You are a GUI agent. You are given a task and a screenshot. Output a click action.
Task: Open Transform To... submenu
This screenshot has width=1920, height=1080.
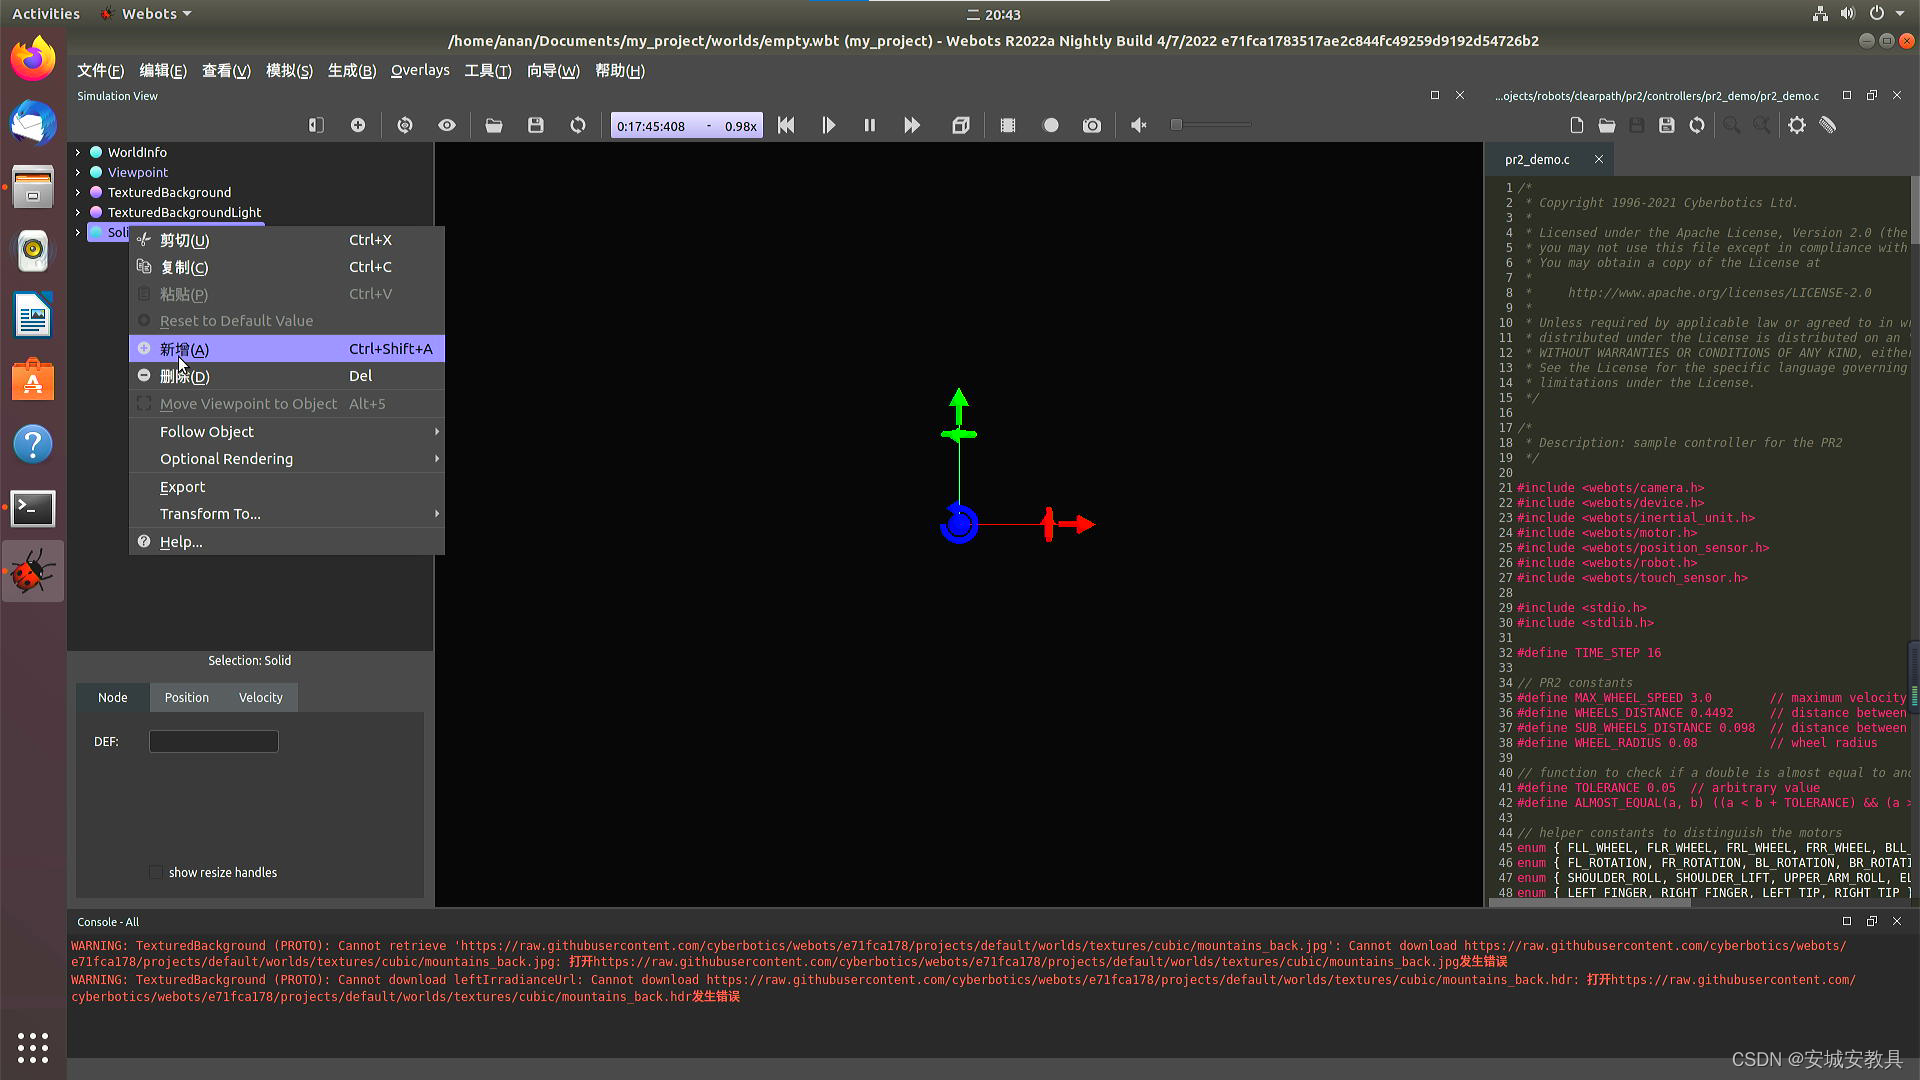point(287,513)
